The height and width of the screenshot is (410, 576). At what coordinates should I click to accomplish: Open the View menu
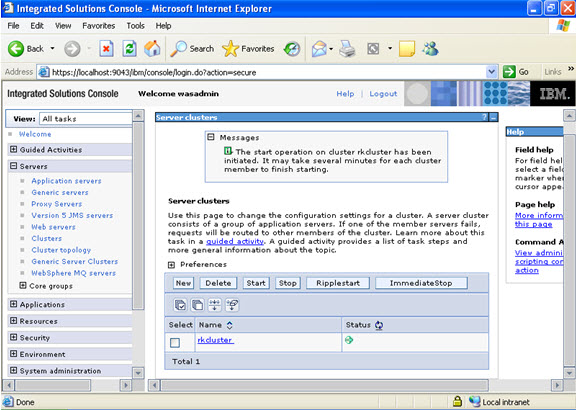[x=63, y=26]
